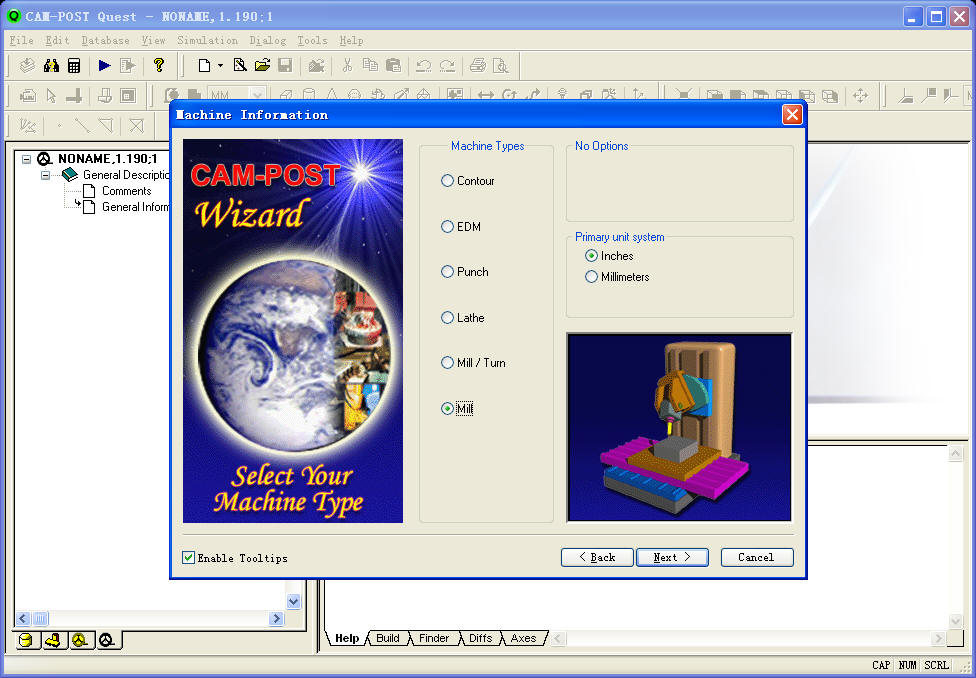Click the Paste clipboard icon
The height and width of the screenshot is (678, 976).
pos(393,65)
